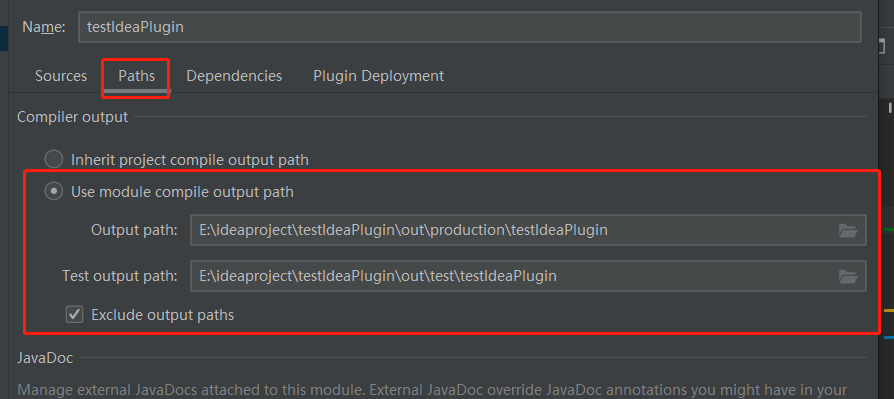
Task: Focus the module Name field
Action: tap(470, 27)
